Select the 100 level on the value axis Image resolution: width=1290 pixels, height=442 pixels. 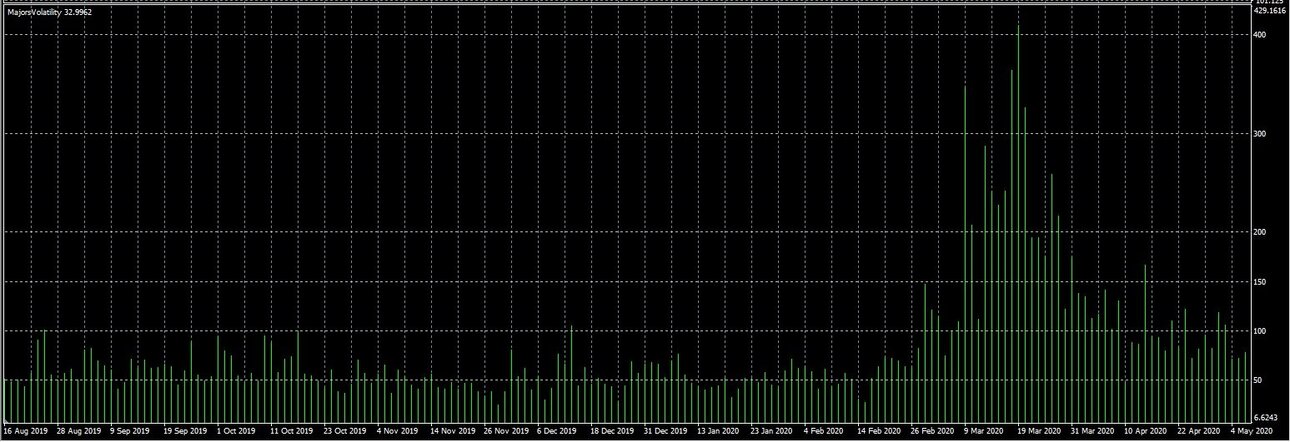pyautogui.click(x=1259, y=331)
